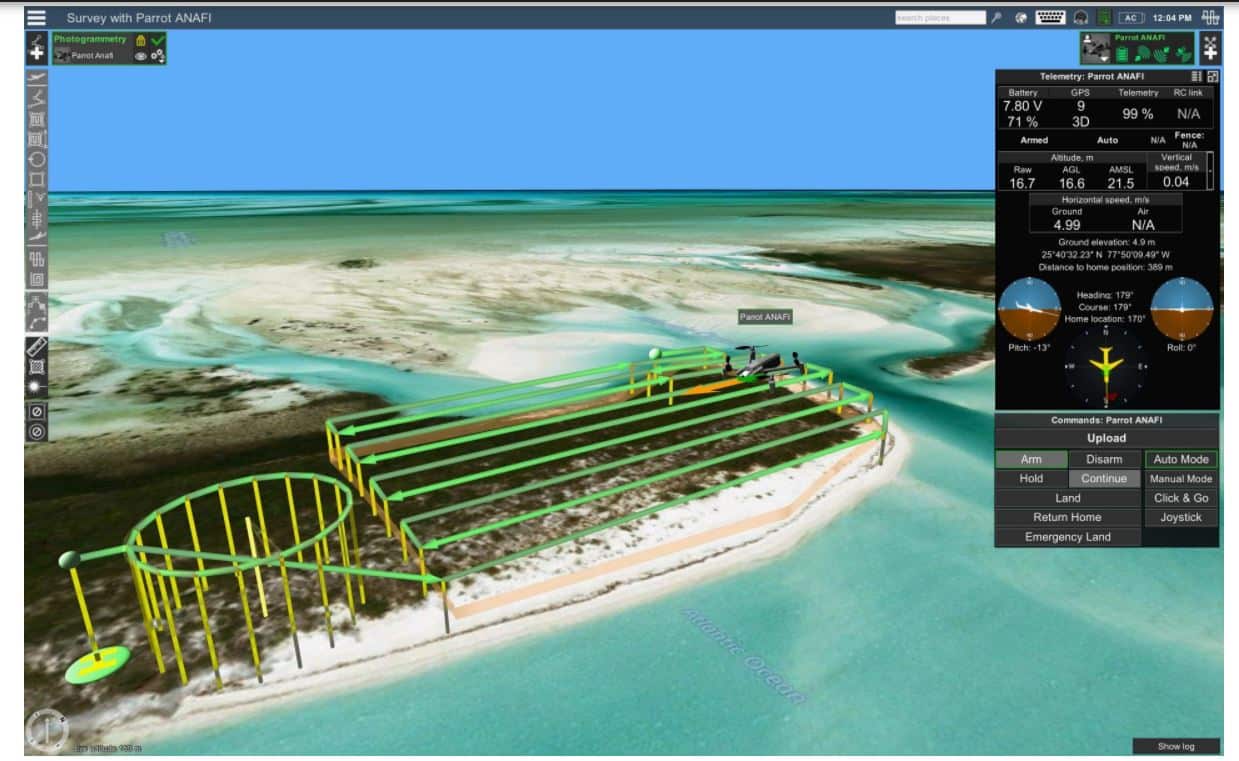Click the Continue button
This screenshot has height=761, width=1239.
(x=1104, y=478)
